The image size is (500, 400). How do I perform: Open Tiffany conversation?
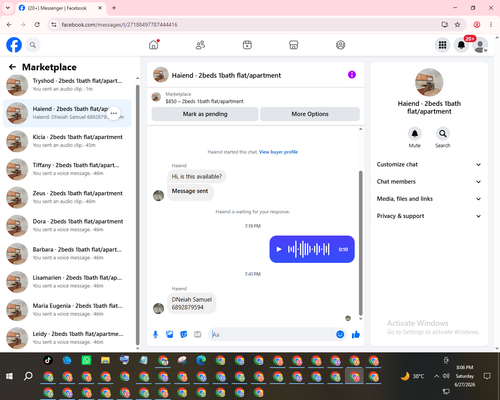pos(67,169)
